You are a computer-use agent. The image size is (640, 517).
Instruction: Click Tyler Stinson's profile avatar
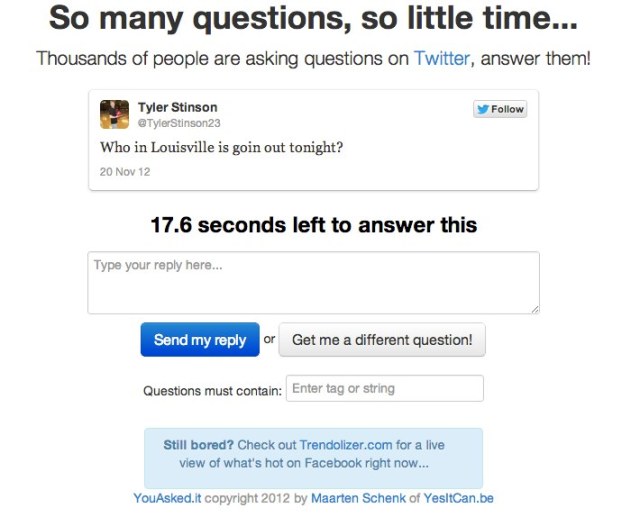(114, 115)
